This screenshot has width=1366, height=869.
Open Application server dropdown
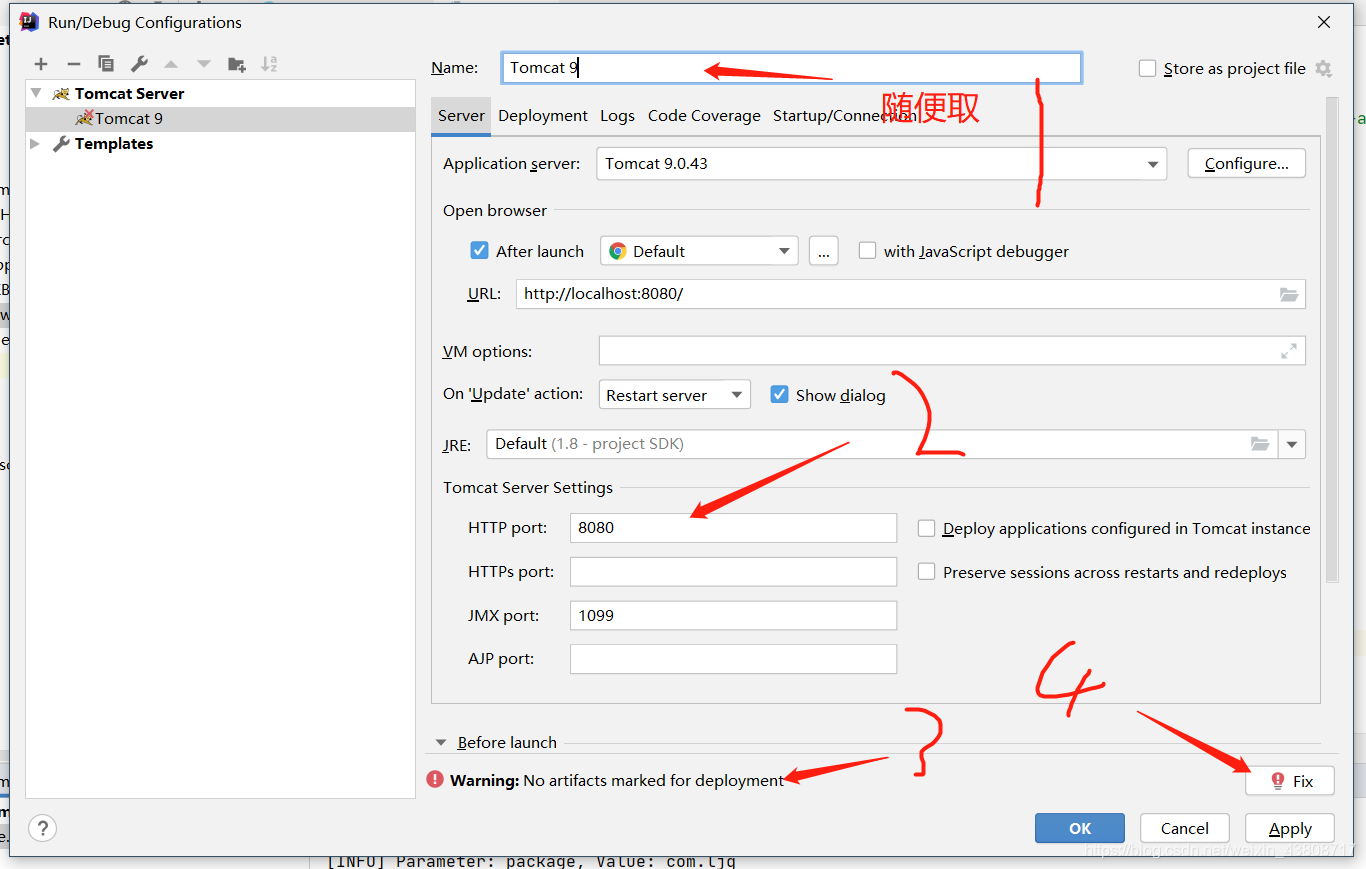pyautogui.click(x=881, y=164)
